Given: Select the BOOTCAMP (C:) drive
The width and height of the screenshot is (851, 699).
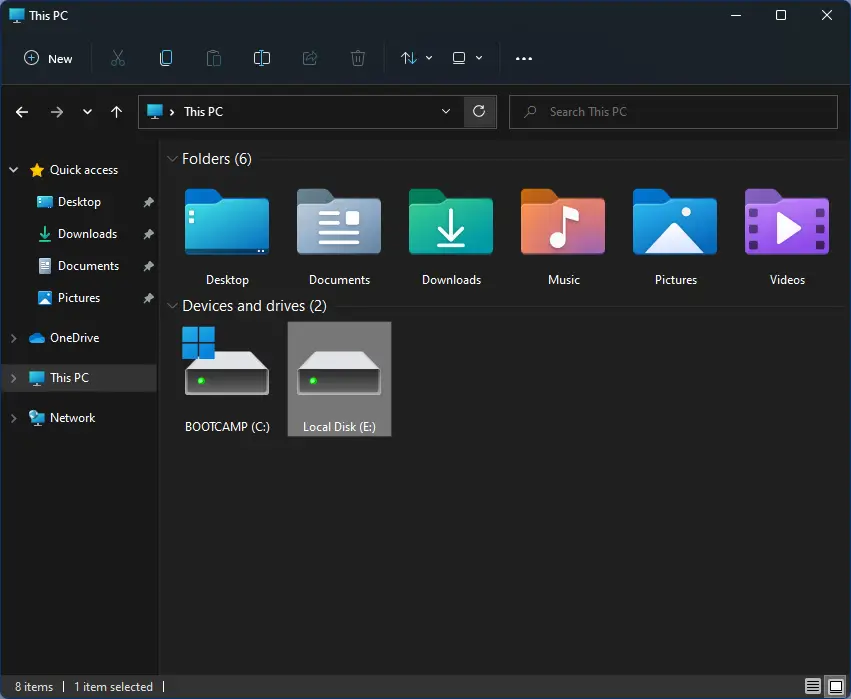Looking at the screenshot, I should [227, 379].
